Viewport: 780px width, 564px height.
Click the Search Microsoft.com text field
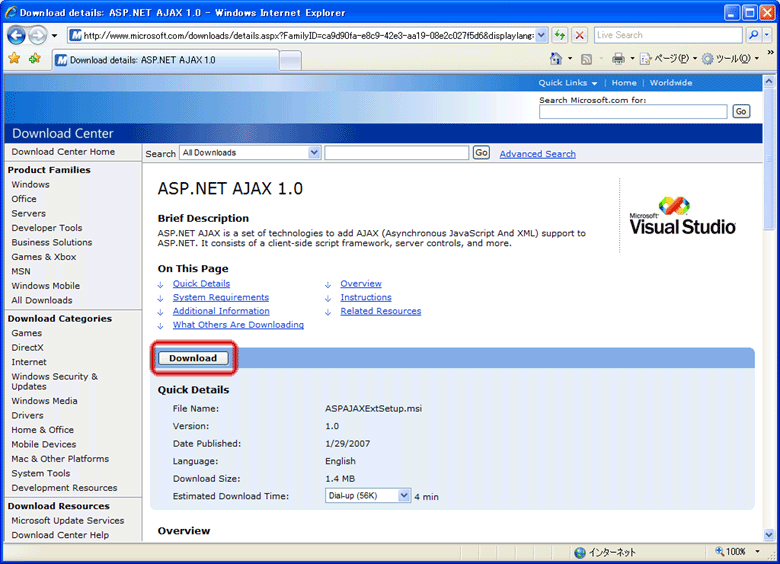pos(633,111)
